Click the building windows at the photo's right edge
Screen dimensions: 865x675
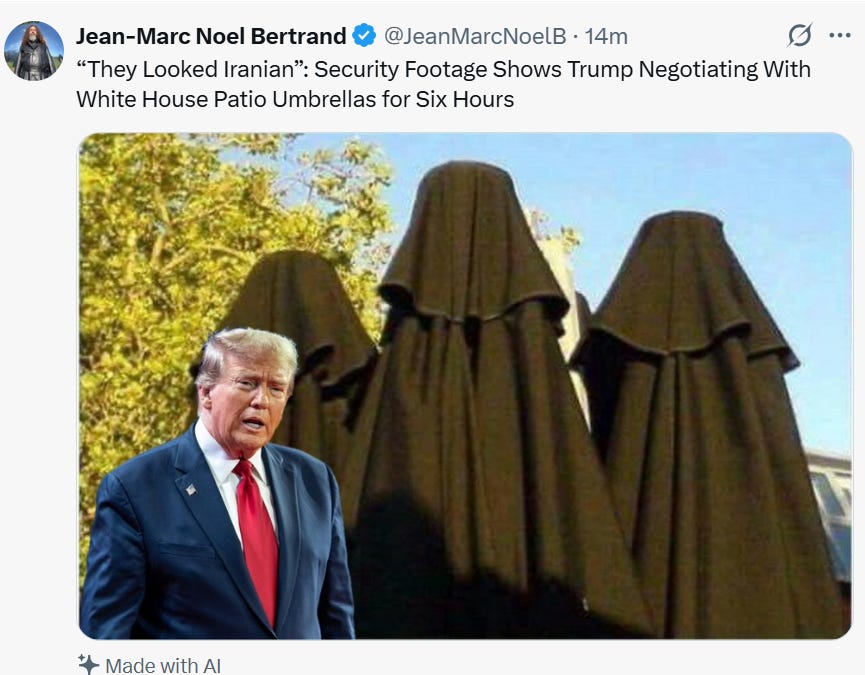pos(830,516)
